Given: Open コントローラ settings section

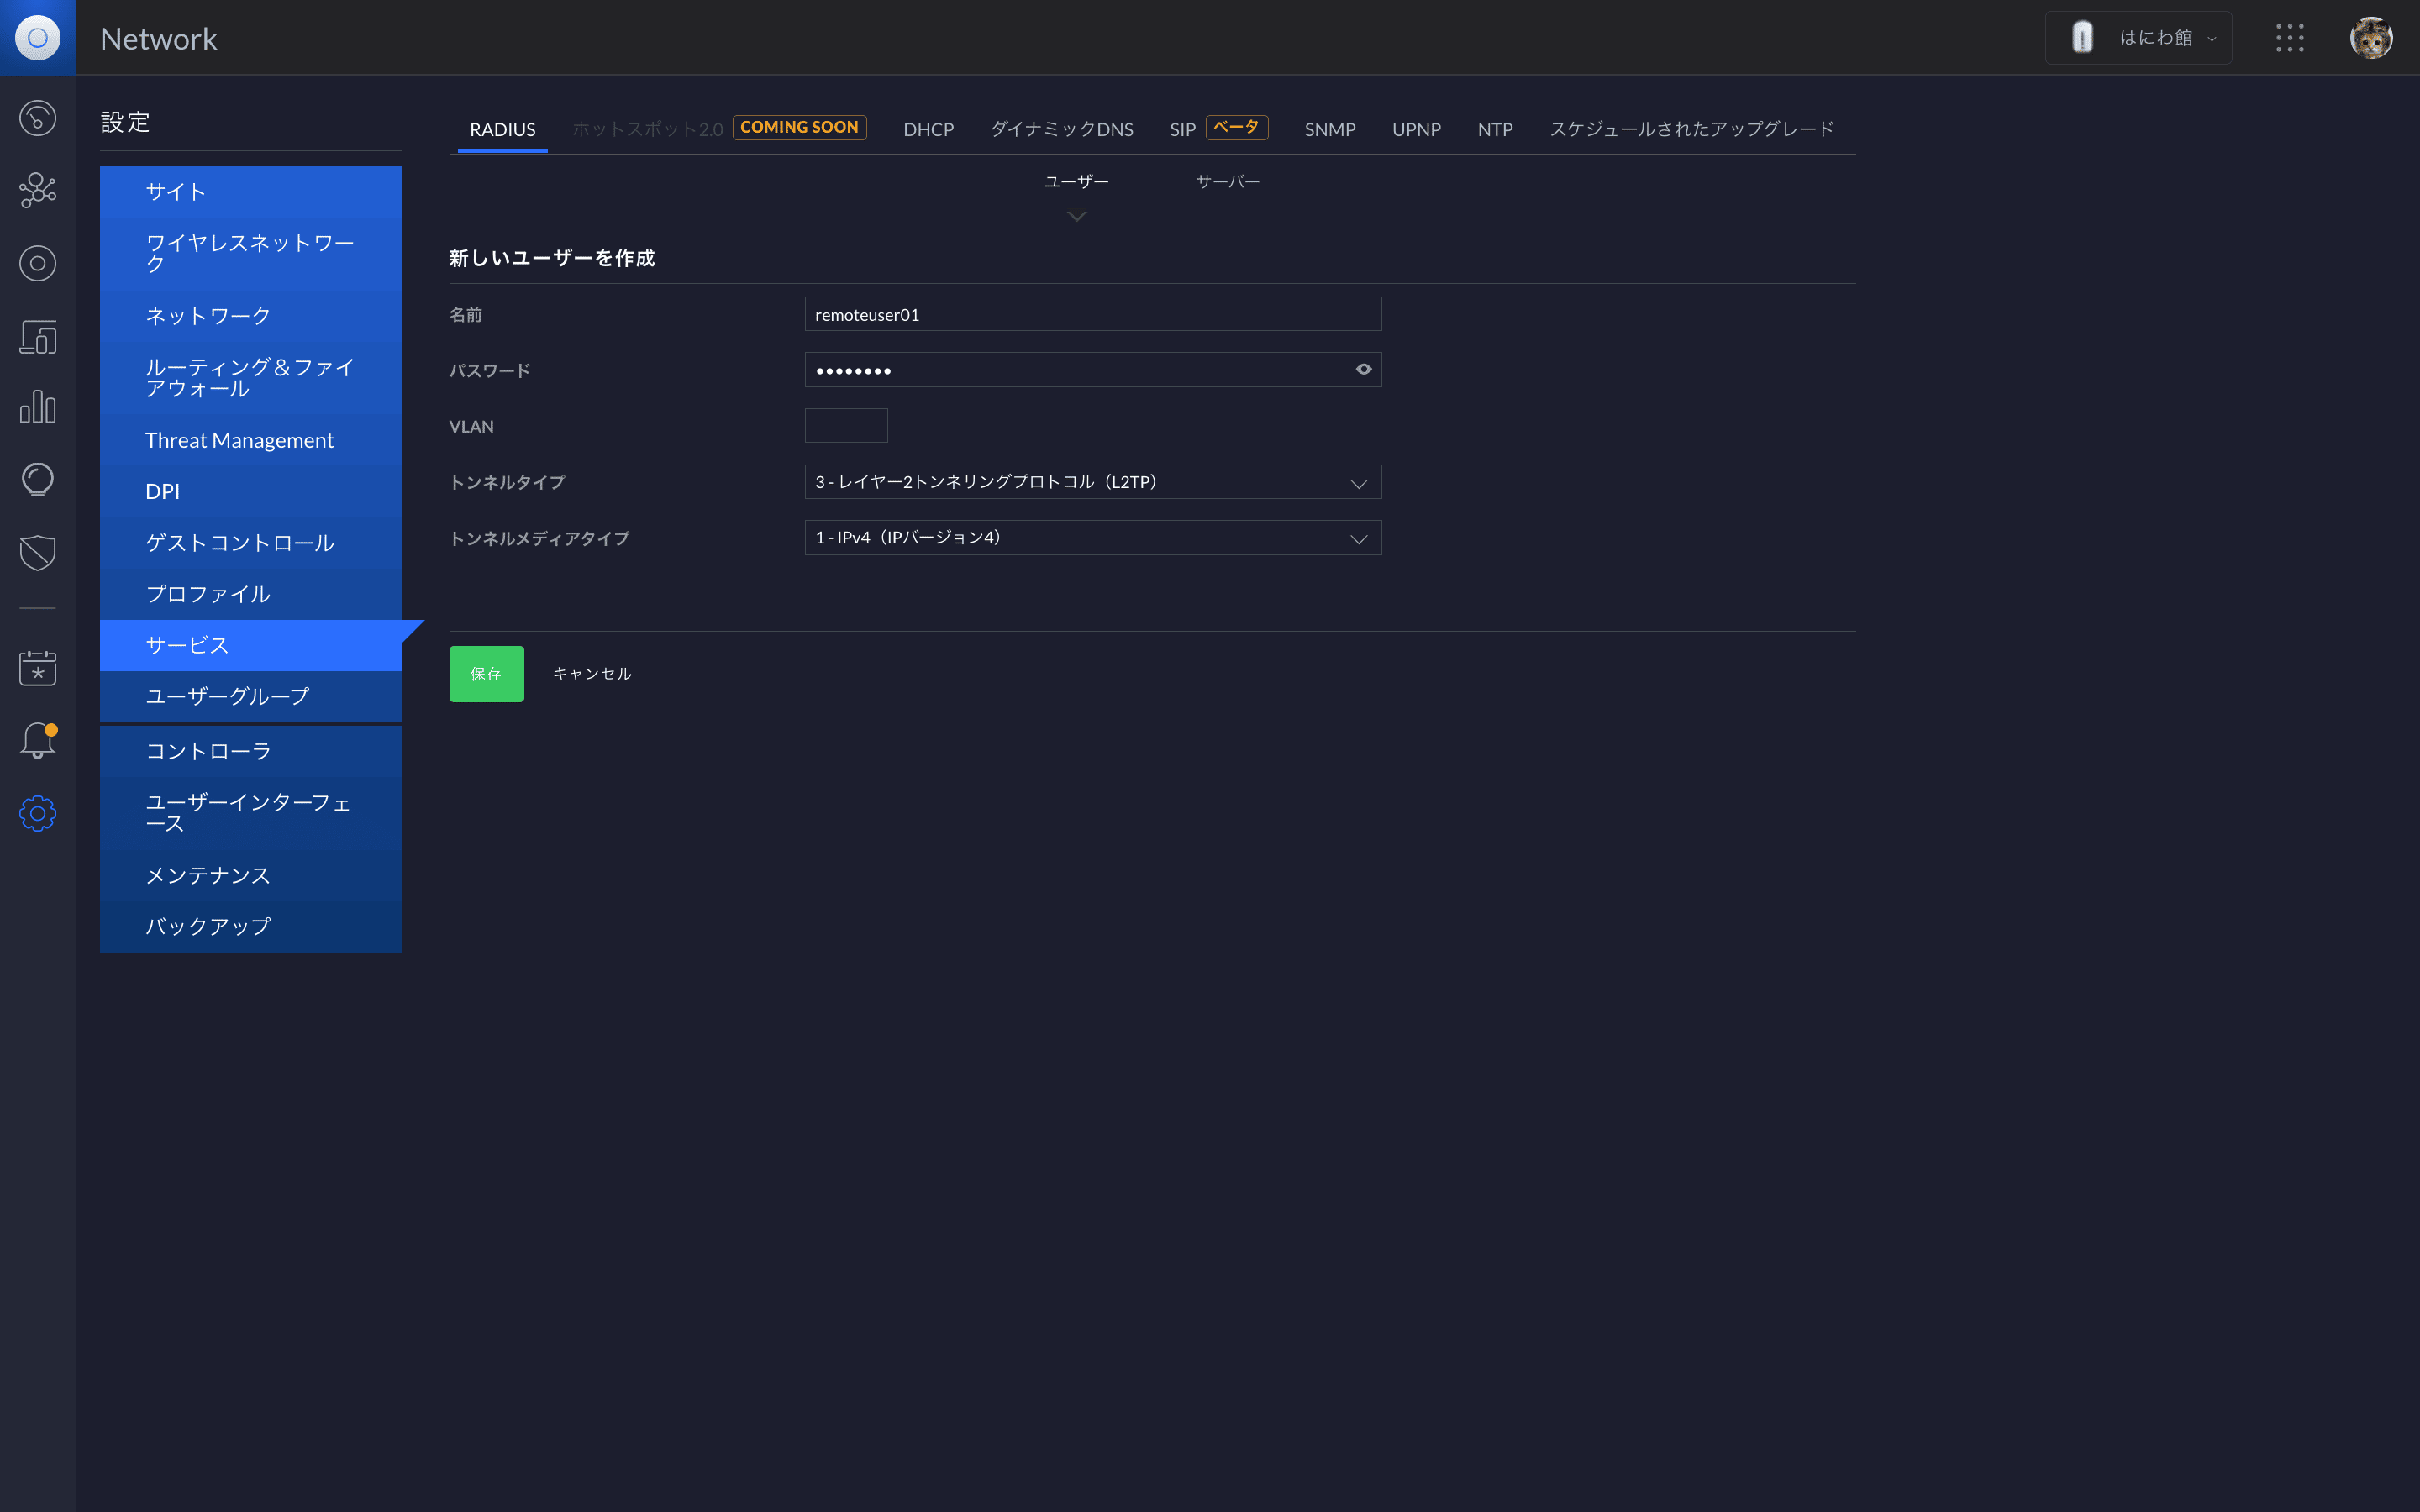Looking at the screenshot, I should (251, 751).
